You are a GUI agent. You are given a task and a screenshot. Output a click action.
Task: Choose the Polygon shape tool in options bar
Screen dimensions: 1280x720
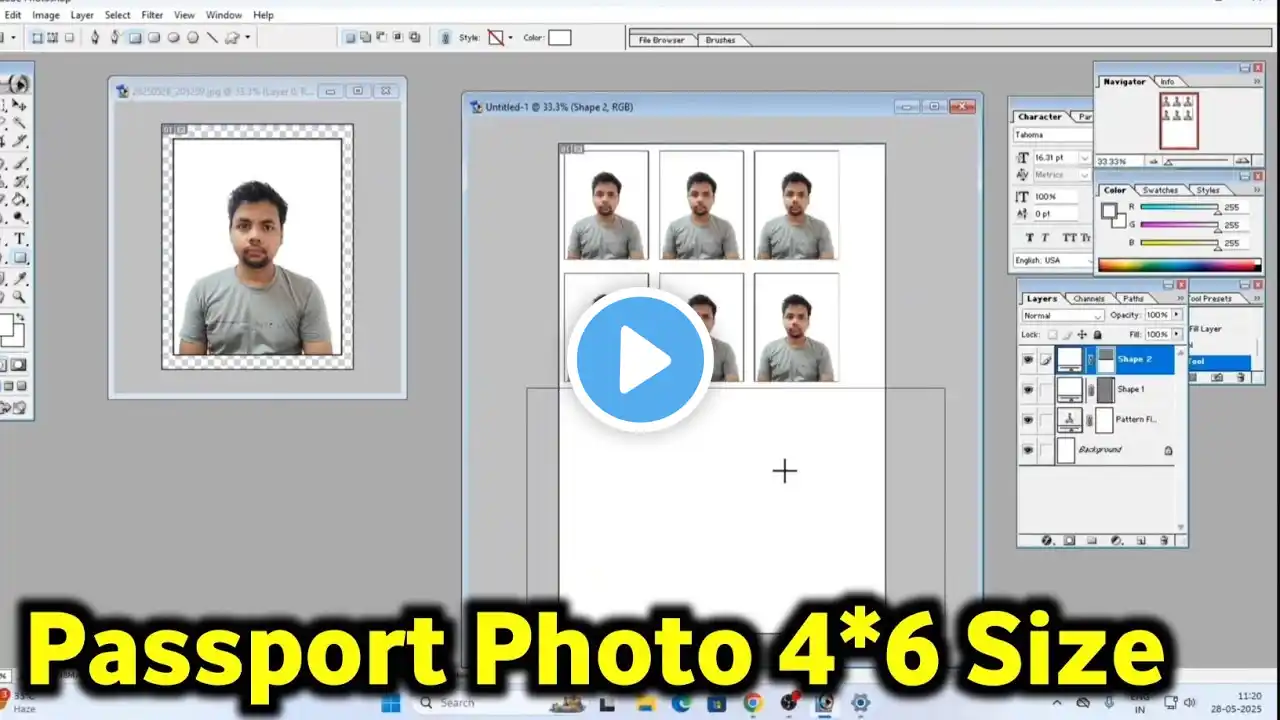(x=192, y=38)
